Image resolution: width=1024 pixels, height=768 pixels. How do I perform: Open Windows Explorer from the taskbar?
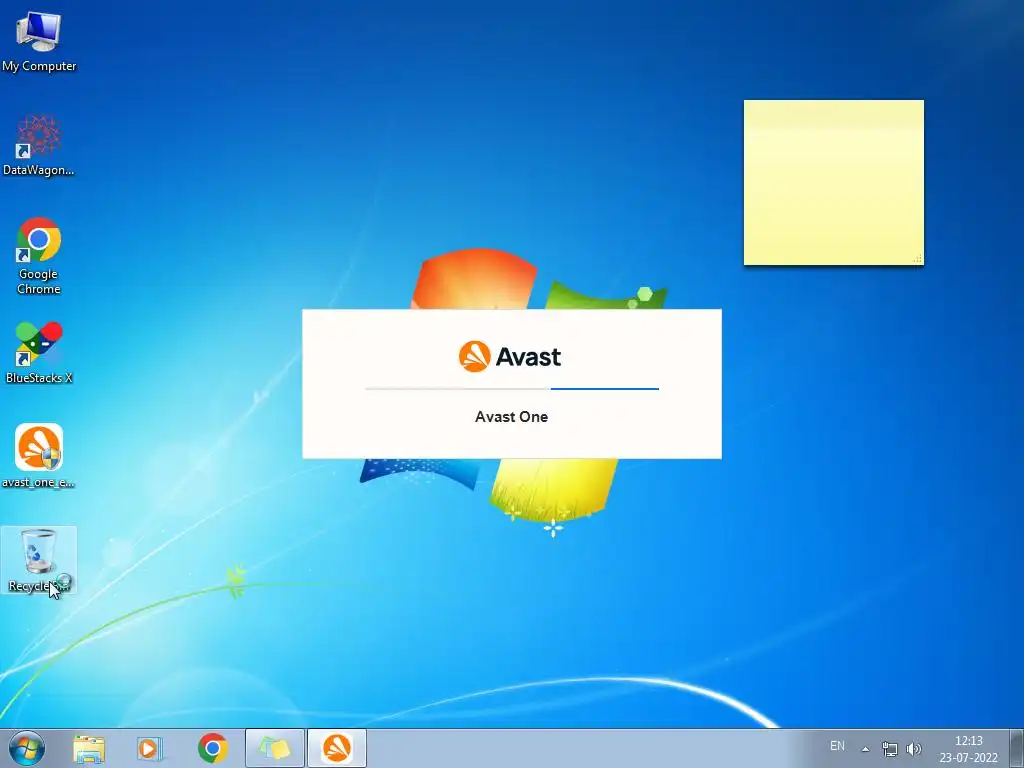pos(89,748)
